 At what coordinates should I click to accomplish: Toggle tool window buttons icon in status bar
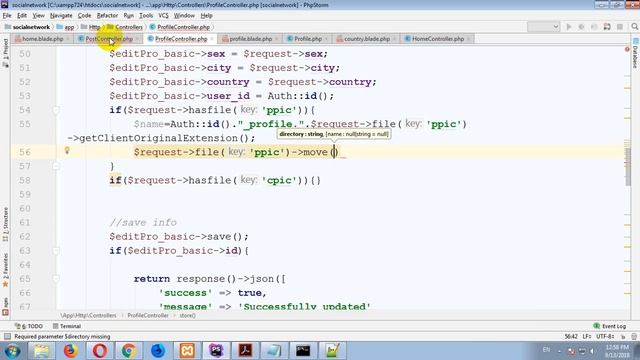pos(7,336)
